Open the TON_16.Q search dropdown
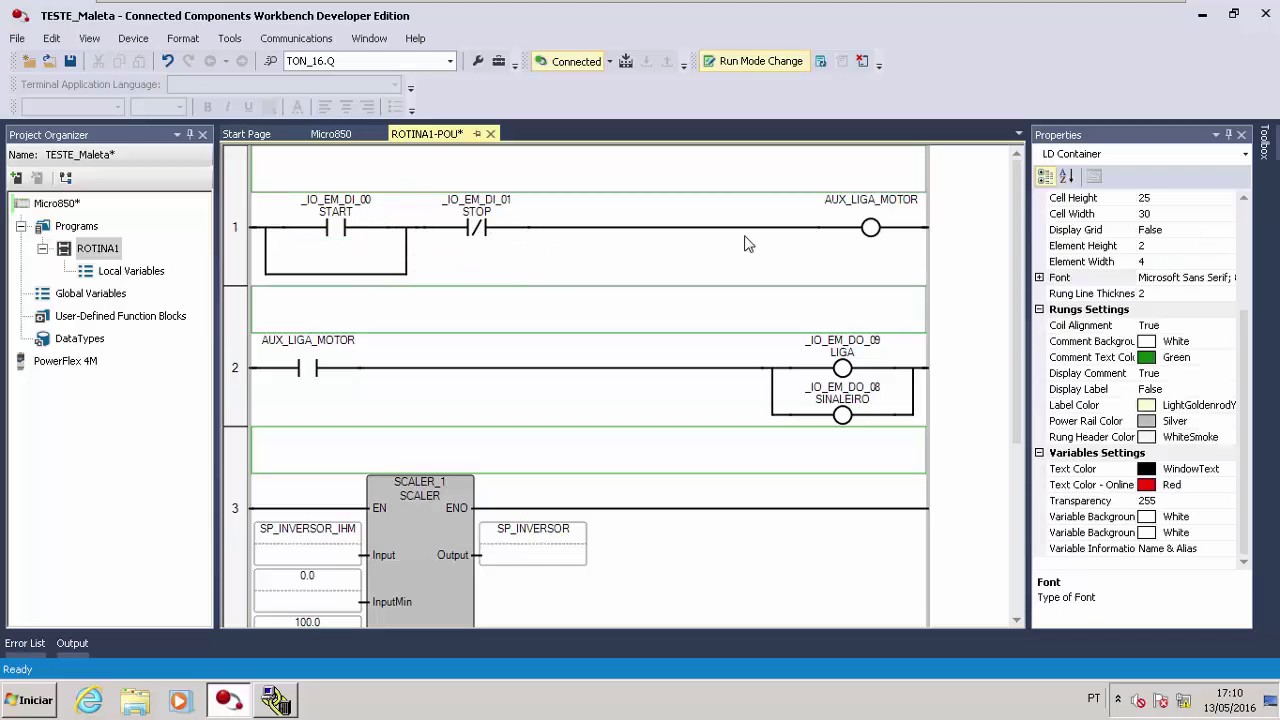The width and height of the screenshot is (1280, 720). (450, 61)
